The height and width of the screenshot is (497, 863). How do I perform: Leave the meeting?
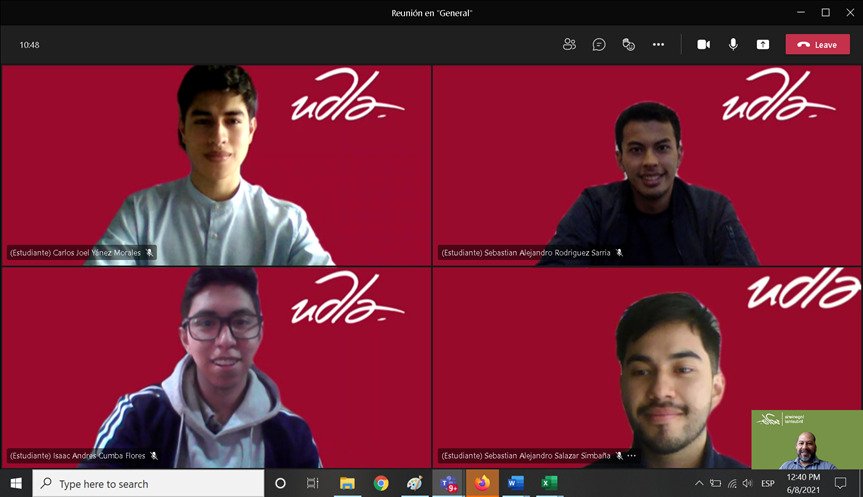click(x=817, y=44)
